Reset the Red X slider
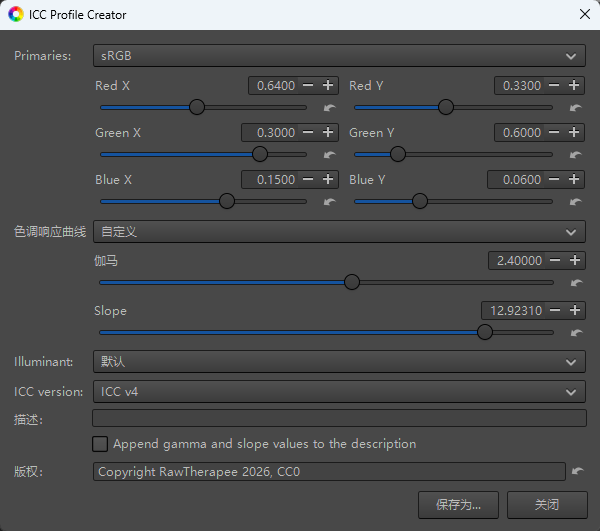Image resolution: width=600 pixels, height=531 pixels. [x=329, y=108]
